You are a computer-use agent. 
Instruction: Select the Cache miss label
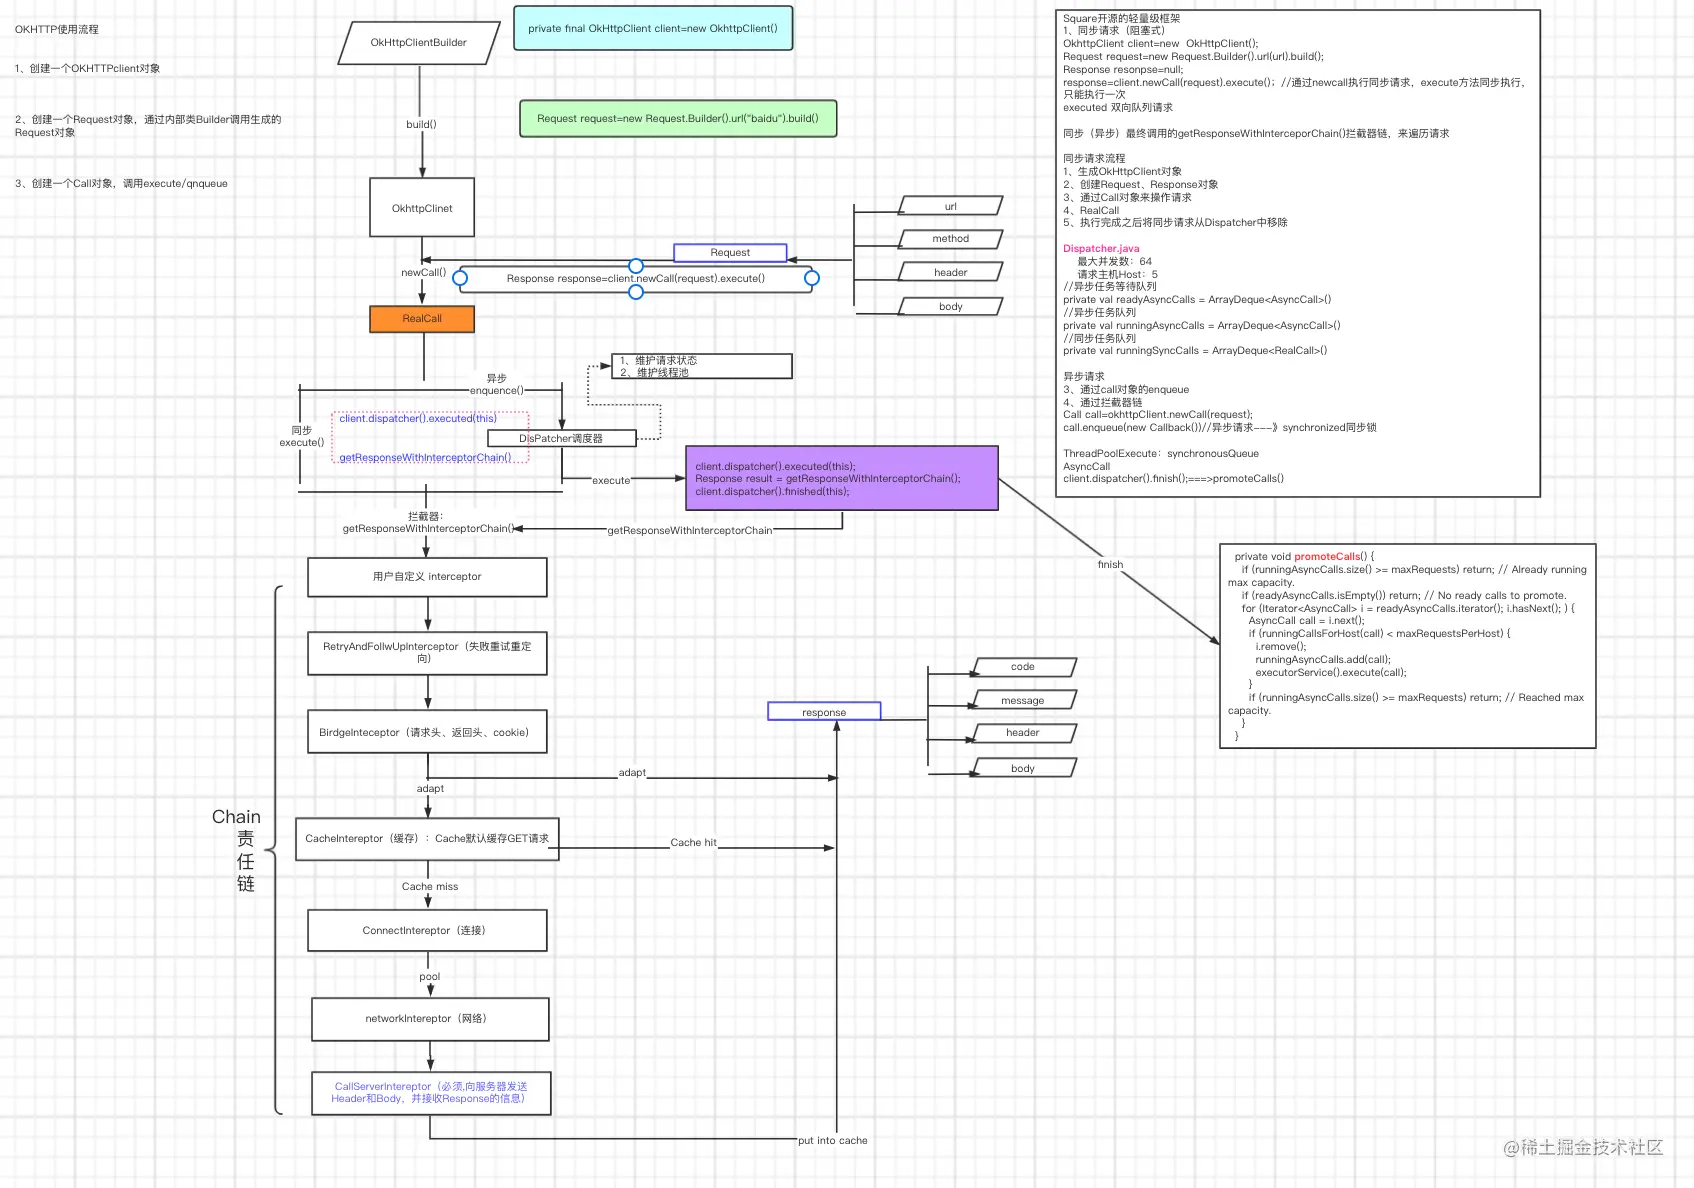(430, 887)
